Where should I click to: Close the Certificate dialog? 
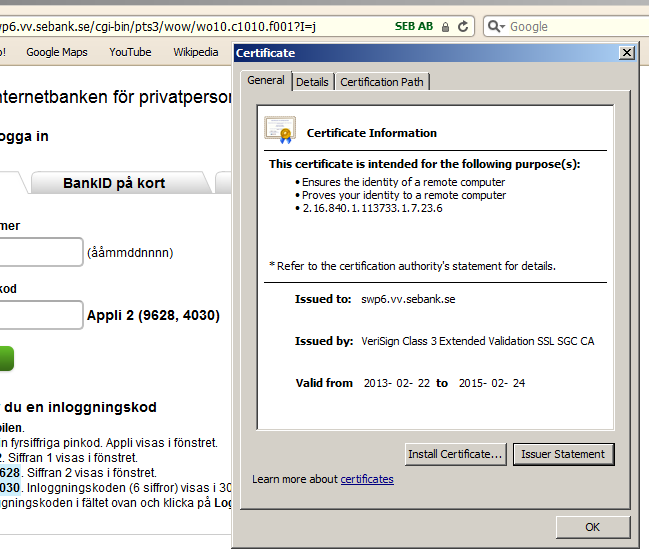pos(627,53)
